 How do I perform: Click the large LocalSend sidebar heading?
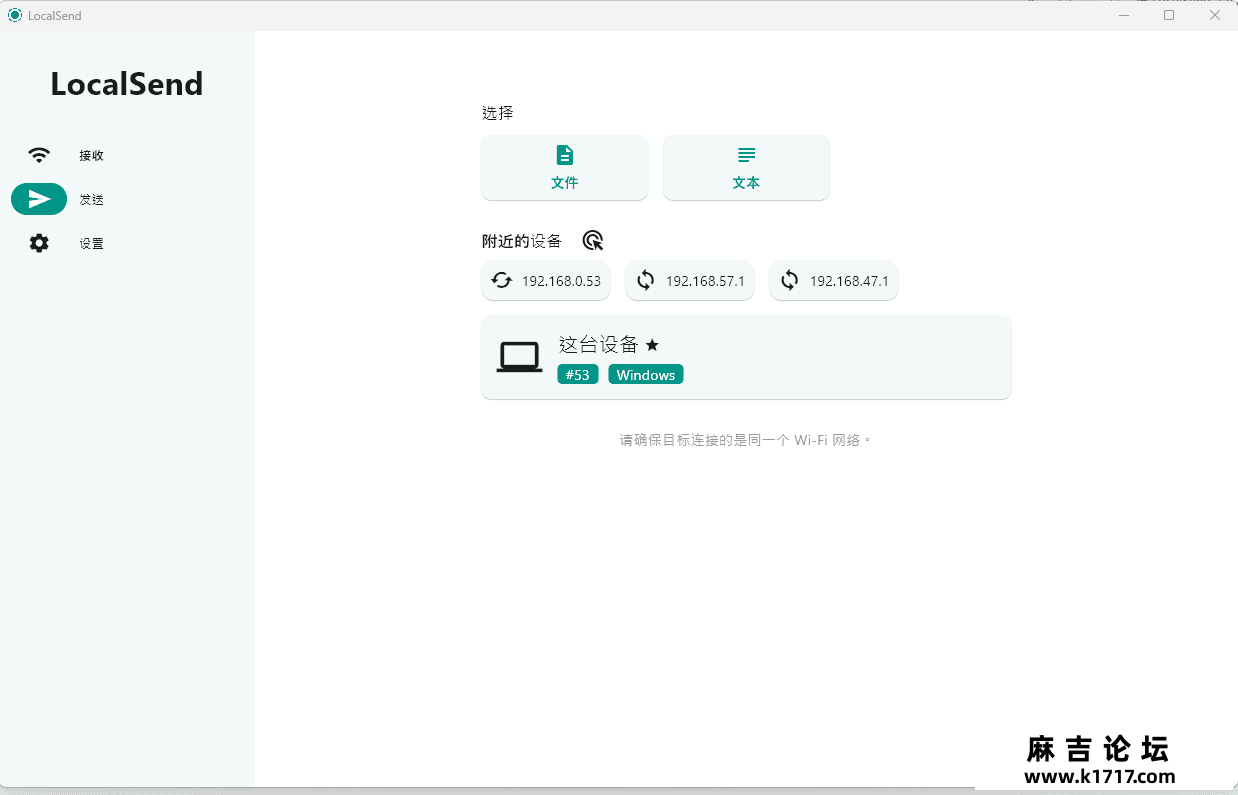point(127,84)
